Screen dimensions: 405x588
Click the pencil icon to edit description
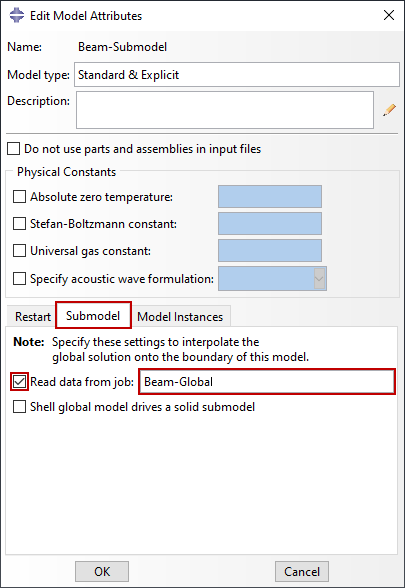pyautogui.click(x=390, y=110)
